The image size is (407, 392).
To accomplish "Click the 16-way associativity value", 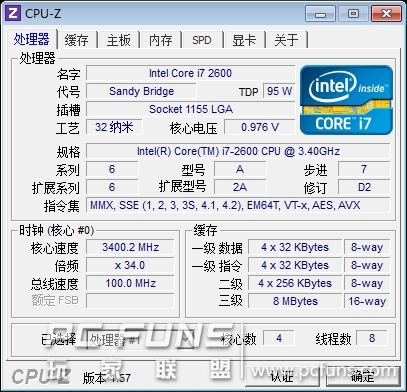I will [x=367, y=301].
